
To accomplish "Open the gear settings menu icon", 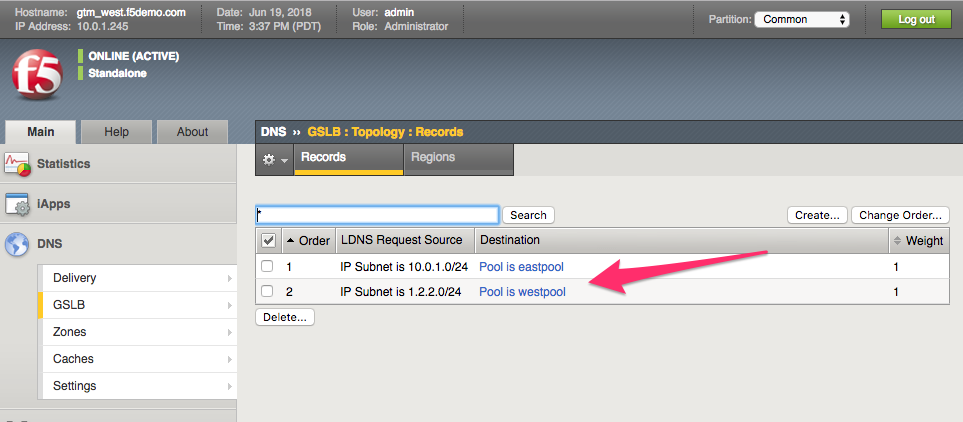I will 275,160.
